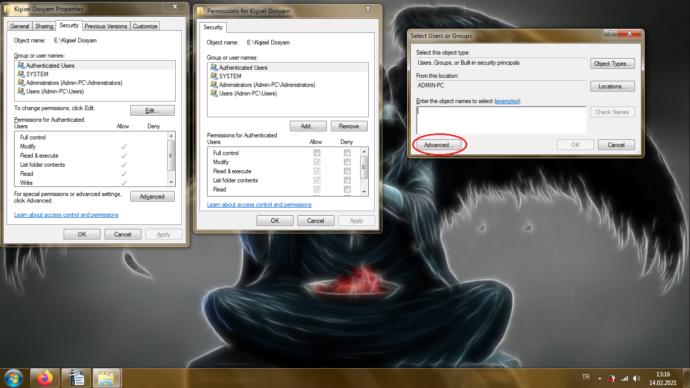Viewport: 690px width, 388px height.
Task: Toggle Deny checkbox for Read permission
Action: (x=347, y=190)
